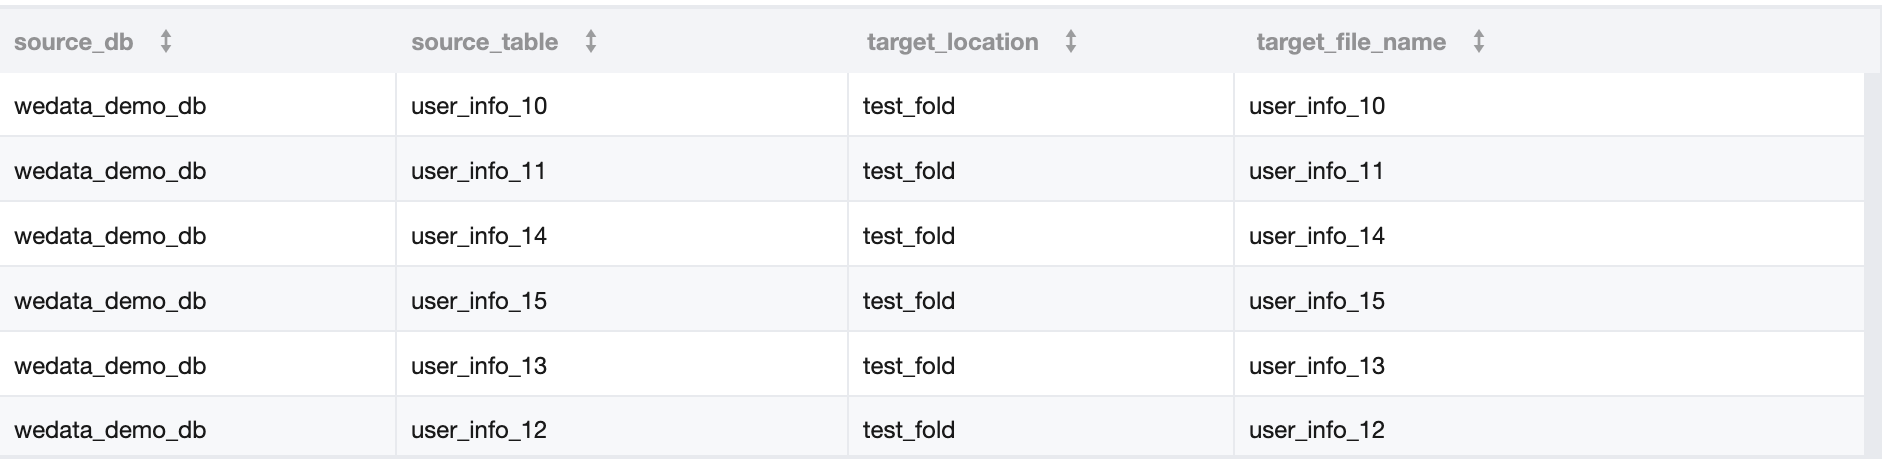Select test_fold in the user_info_11 row
Screen dimensions: 1882x468
(x=908, y=171)
